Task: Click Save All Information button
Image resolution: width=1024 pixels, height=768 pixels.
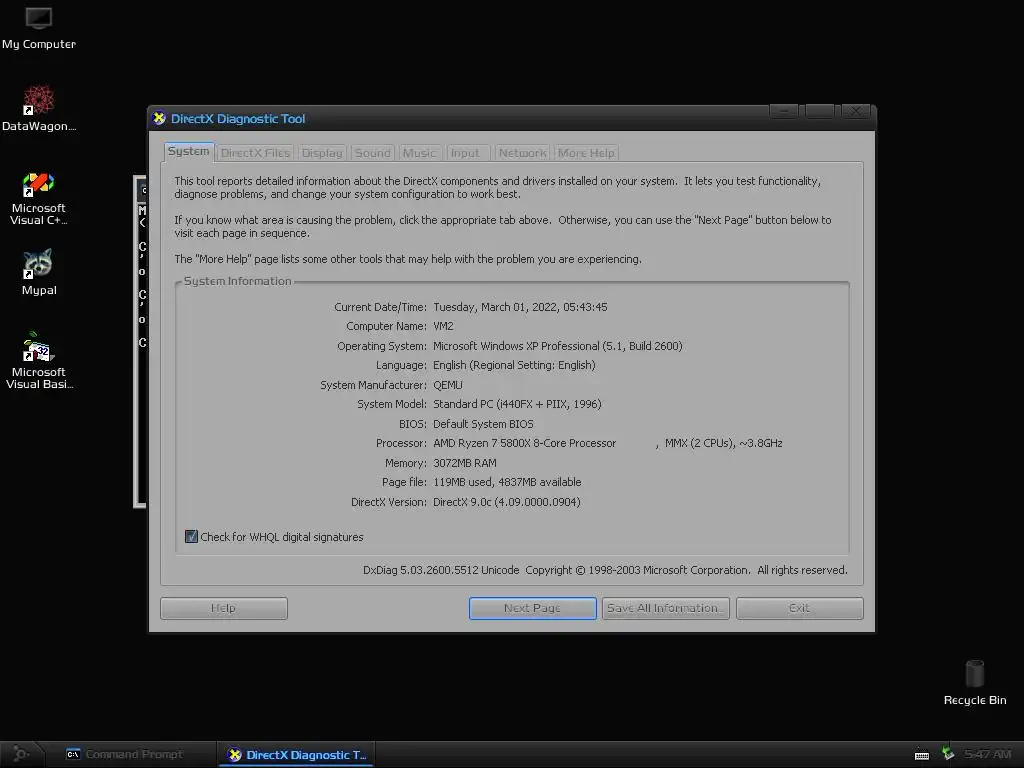Action: tap(665, 608)
